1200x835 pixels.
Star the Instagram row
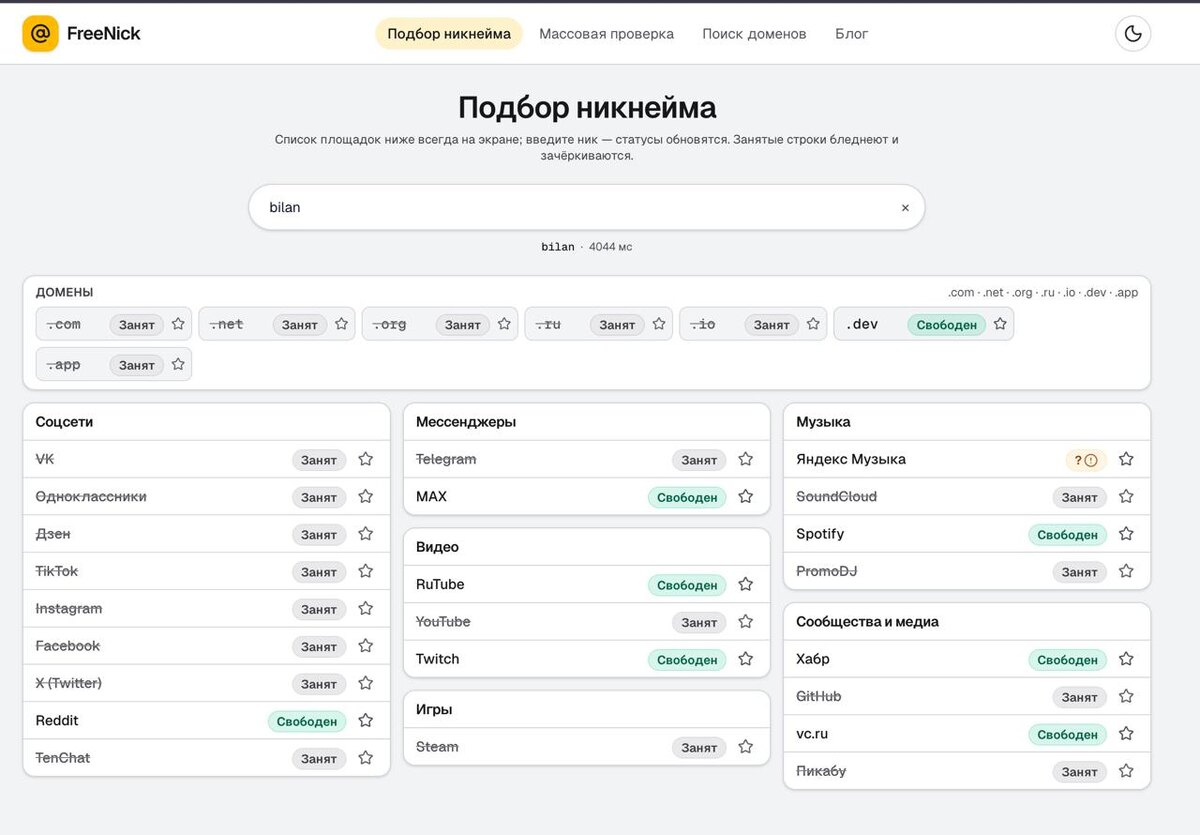(x=365, y=608)
